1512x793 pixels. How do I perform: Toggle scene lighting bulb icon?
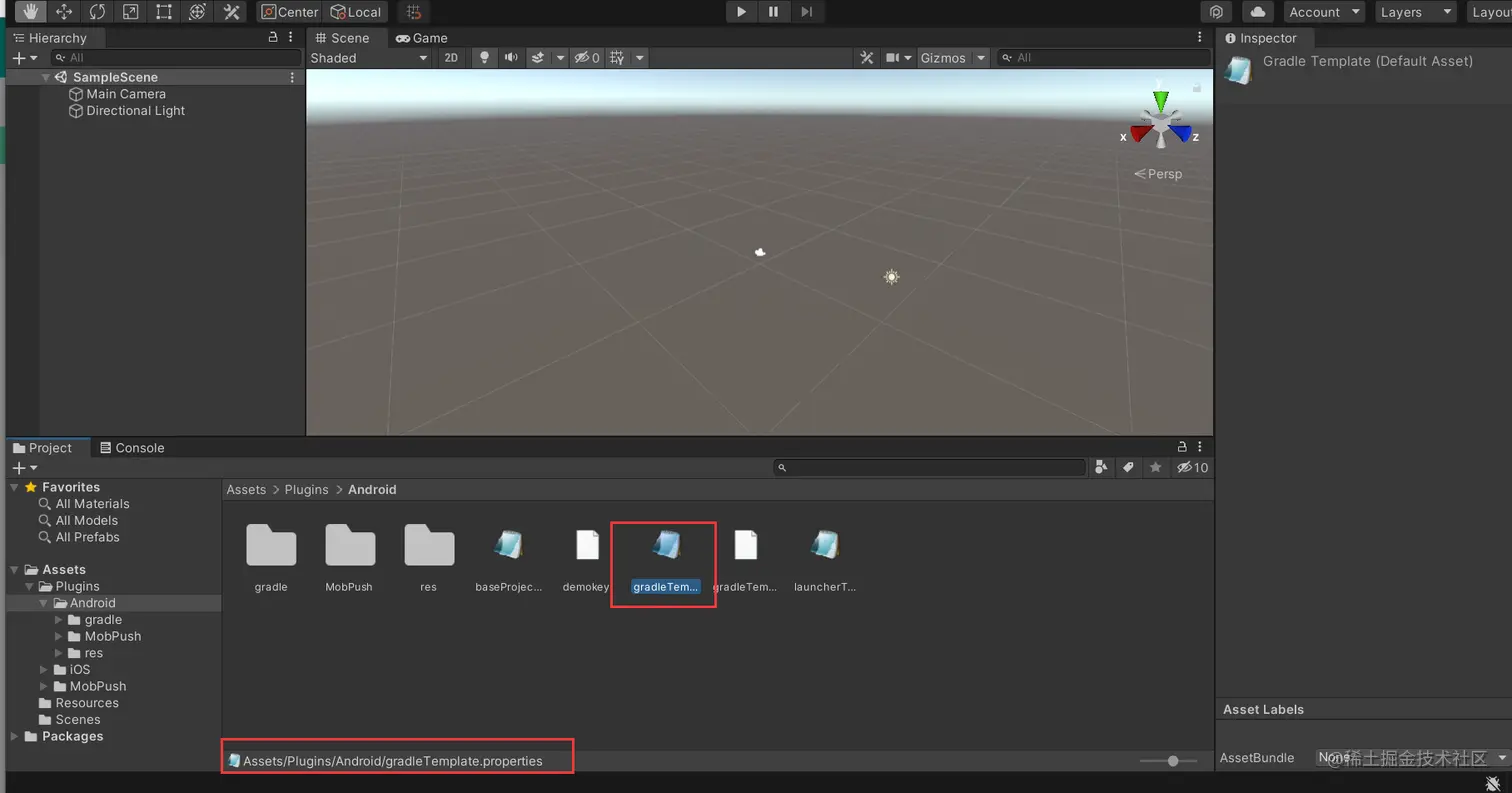485,58
